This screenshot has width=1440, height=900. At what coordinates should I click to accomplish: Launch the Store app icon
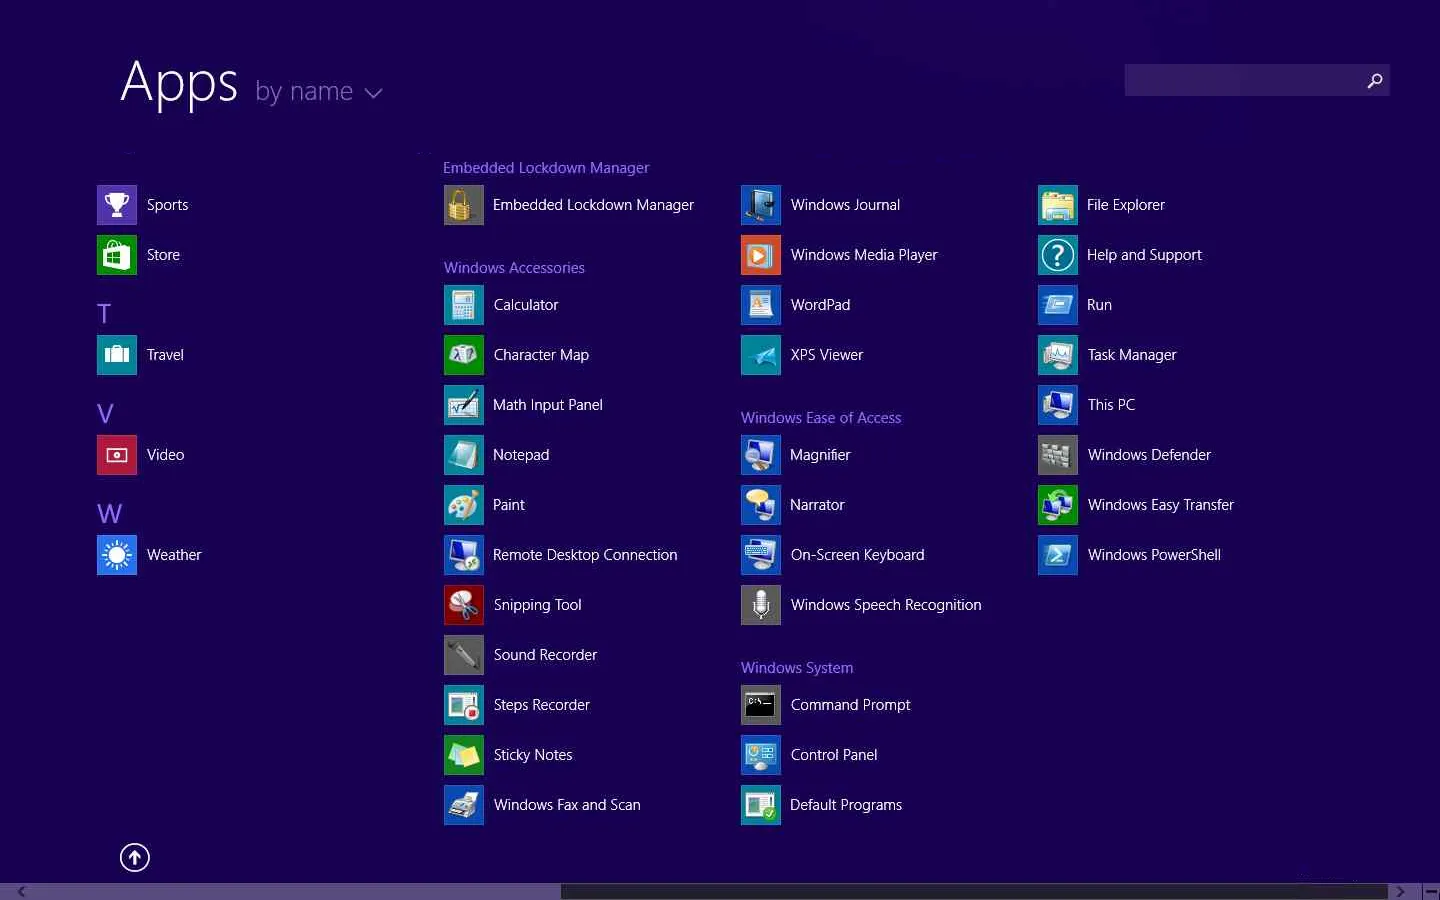[x=117, y=255]
